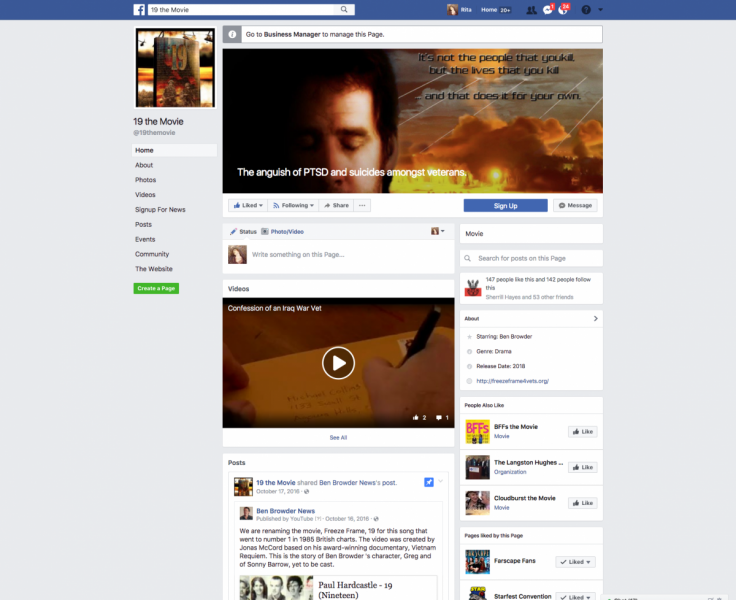Click the Cloudburst the Movie thumbnail

pyautogui.click(x=477, y=503)
